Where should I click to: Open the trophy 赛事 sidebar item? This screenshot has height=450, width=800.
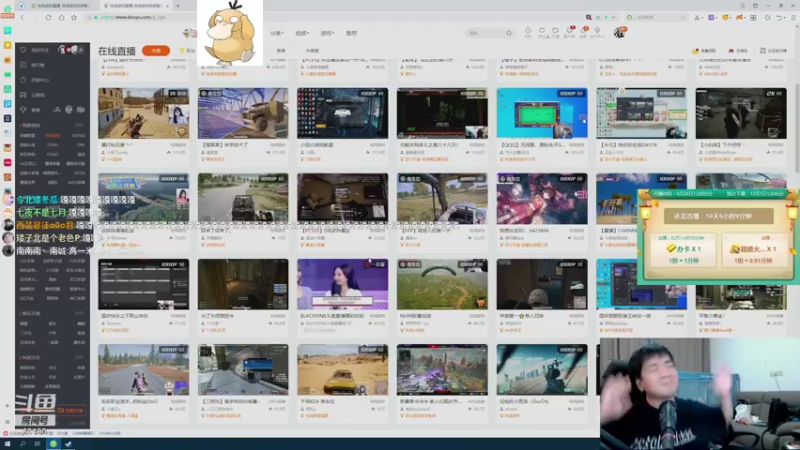(x=31, y=110)
